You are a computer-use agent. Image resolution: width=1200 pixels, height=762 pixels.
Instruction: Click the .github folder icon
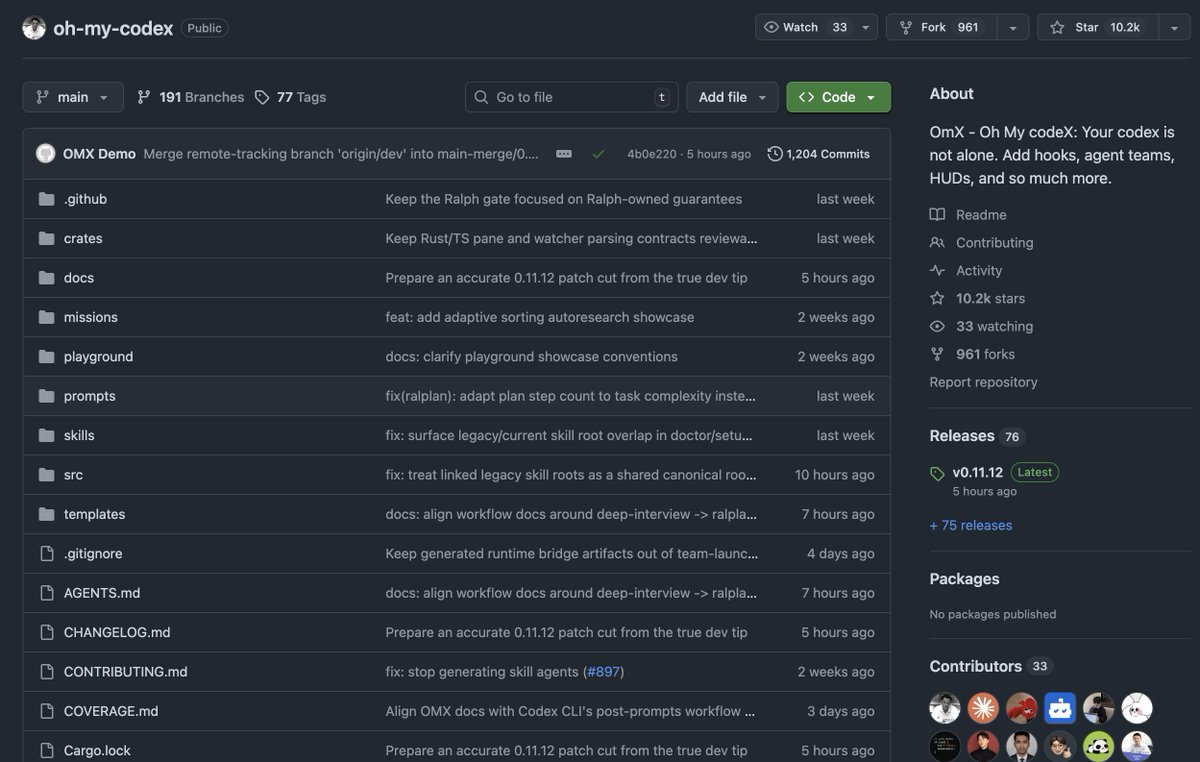point(46,199)
